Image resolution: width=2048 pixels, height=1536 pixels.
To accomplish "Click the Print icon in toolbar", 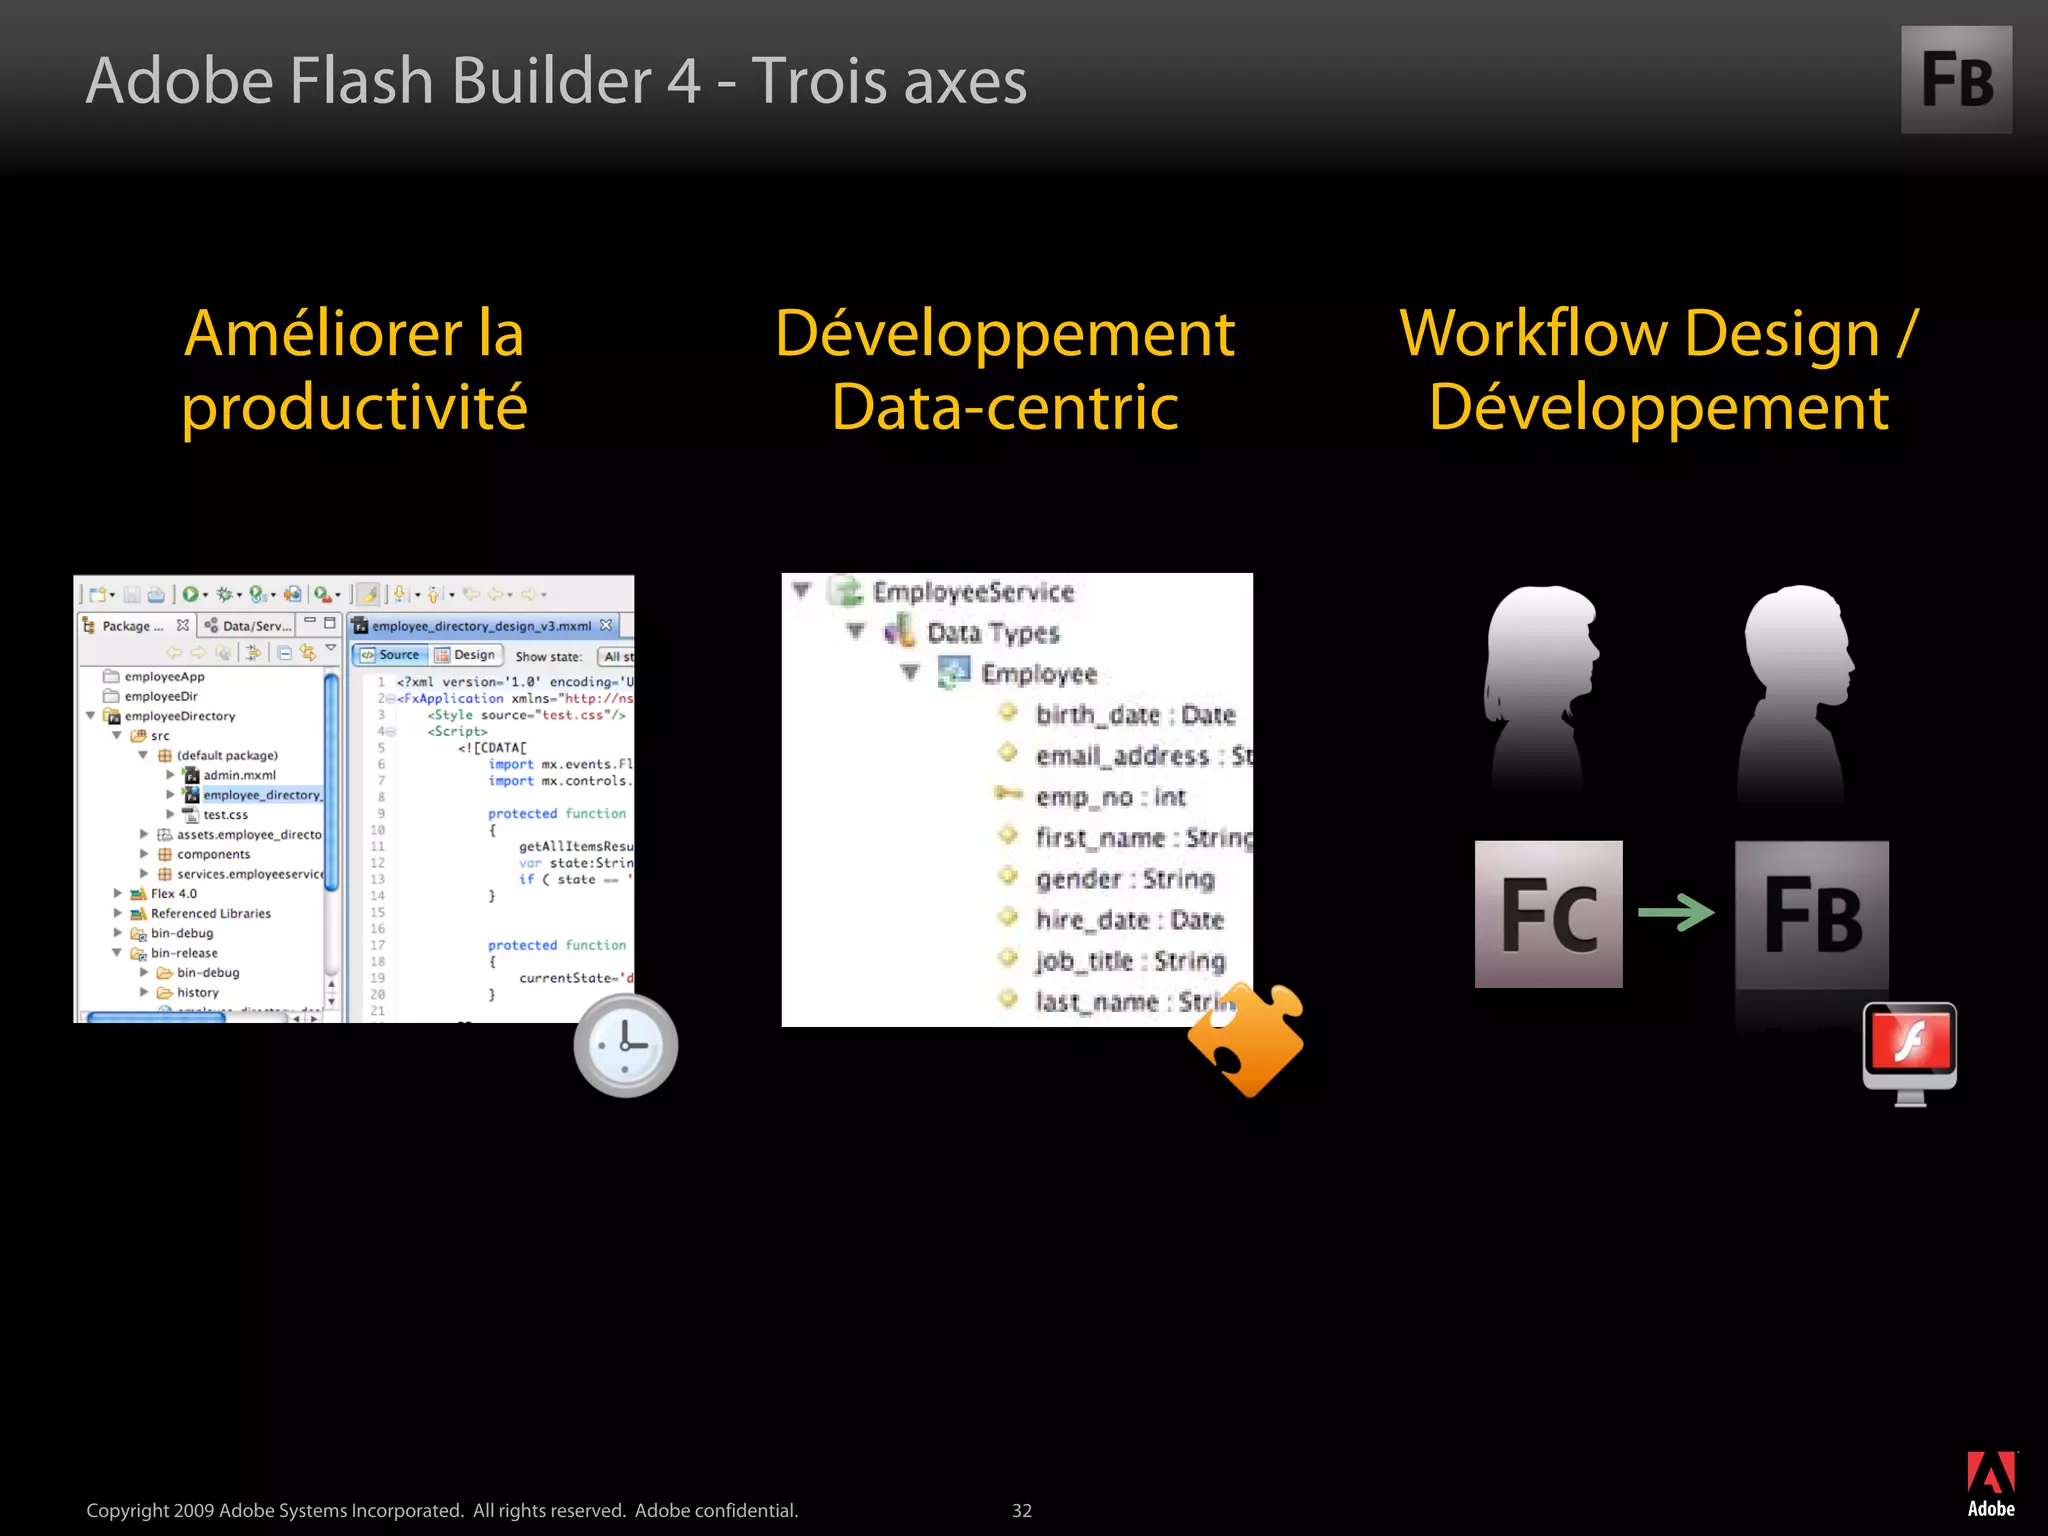I will point(156,594).
